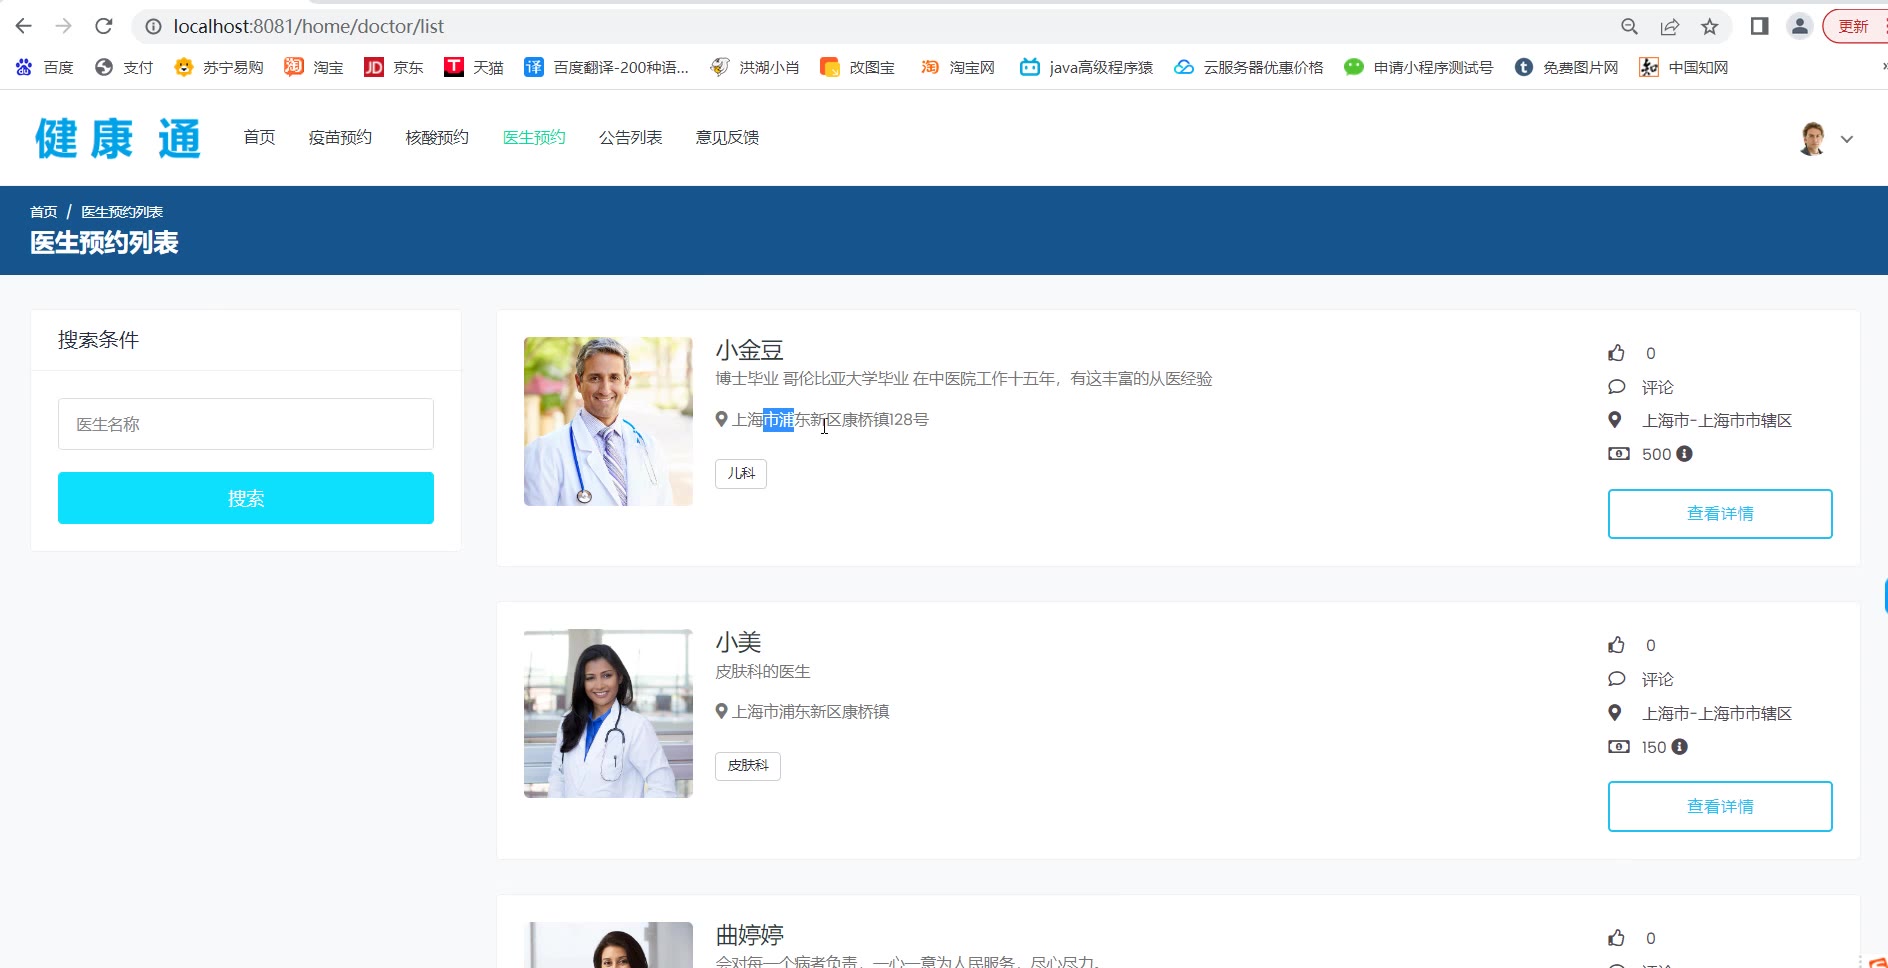Click 评论 label for 小美
1888x968 pixels.
click(x=1657, y=679)
